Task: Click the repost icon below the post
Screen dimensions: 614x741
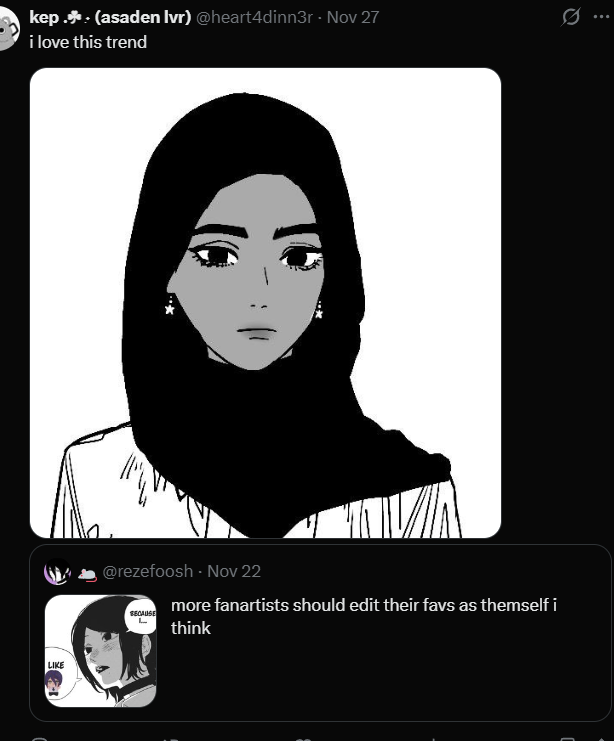Action: click(170, 738)
